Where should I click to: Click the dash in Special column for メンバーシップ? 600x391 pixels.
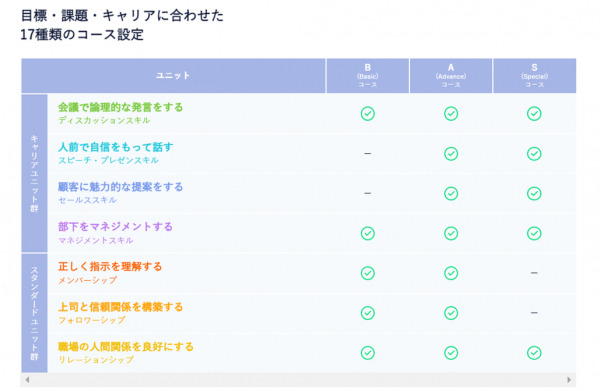(534, 273)
